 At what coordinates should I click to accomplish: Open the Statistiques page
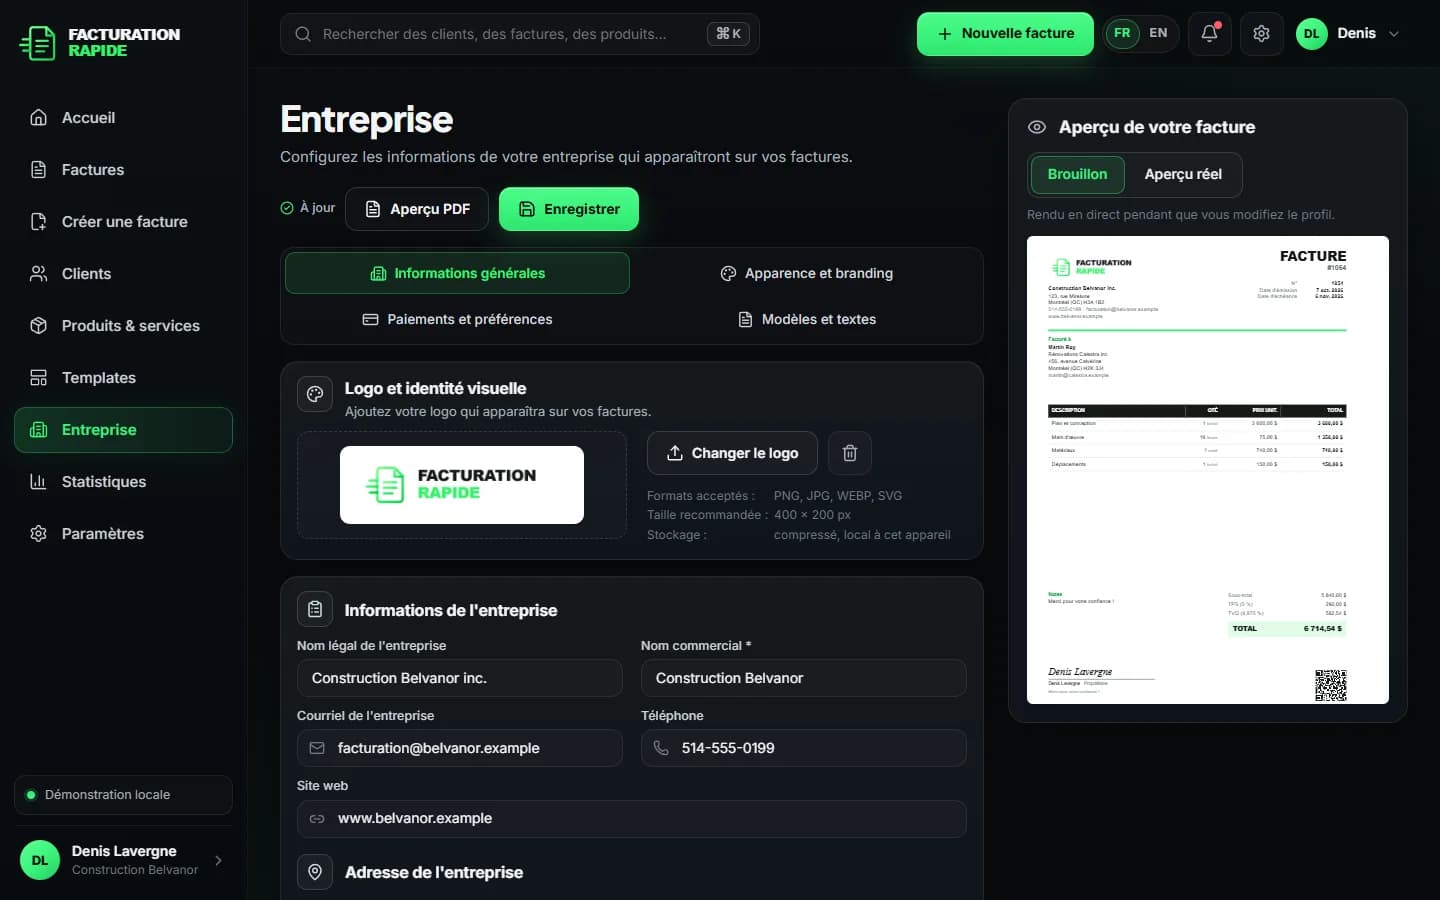pyautogui.click(x=123, y=482)
